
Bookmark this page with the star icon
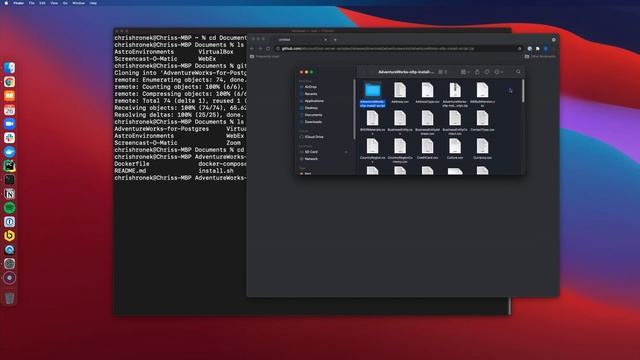(x=519, y=49)
